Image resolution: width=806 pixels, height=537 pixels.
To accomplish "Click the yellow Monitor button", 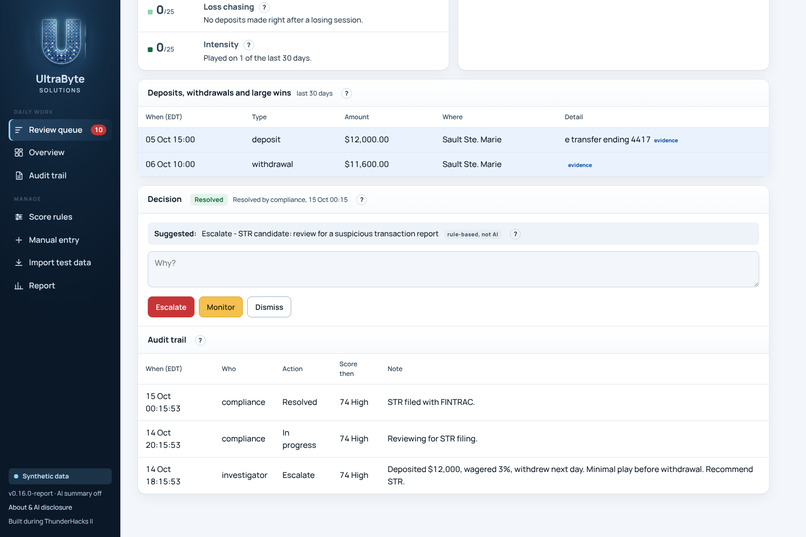I will tap(221, 307).
